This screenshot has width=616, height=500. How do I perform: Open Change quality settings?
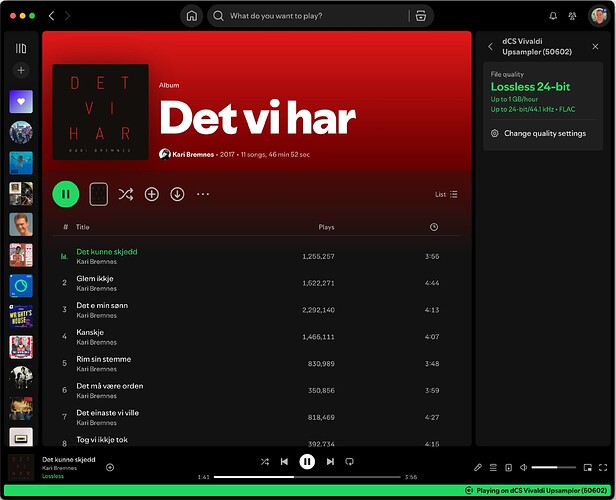(538, 134)
